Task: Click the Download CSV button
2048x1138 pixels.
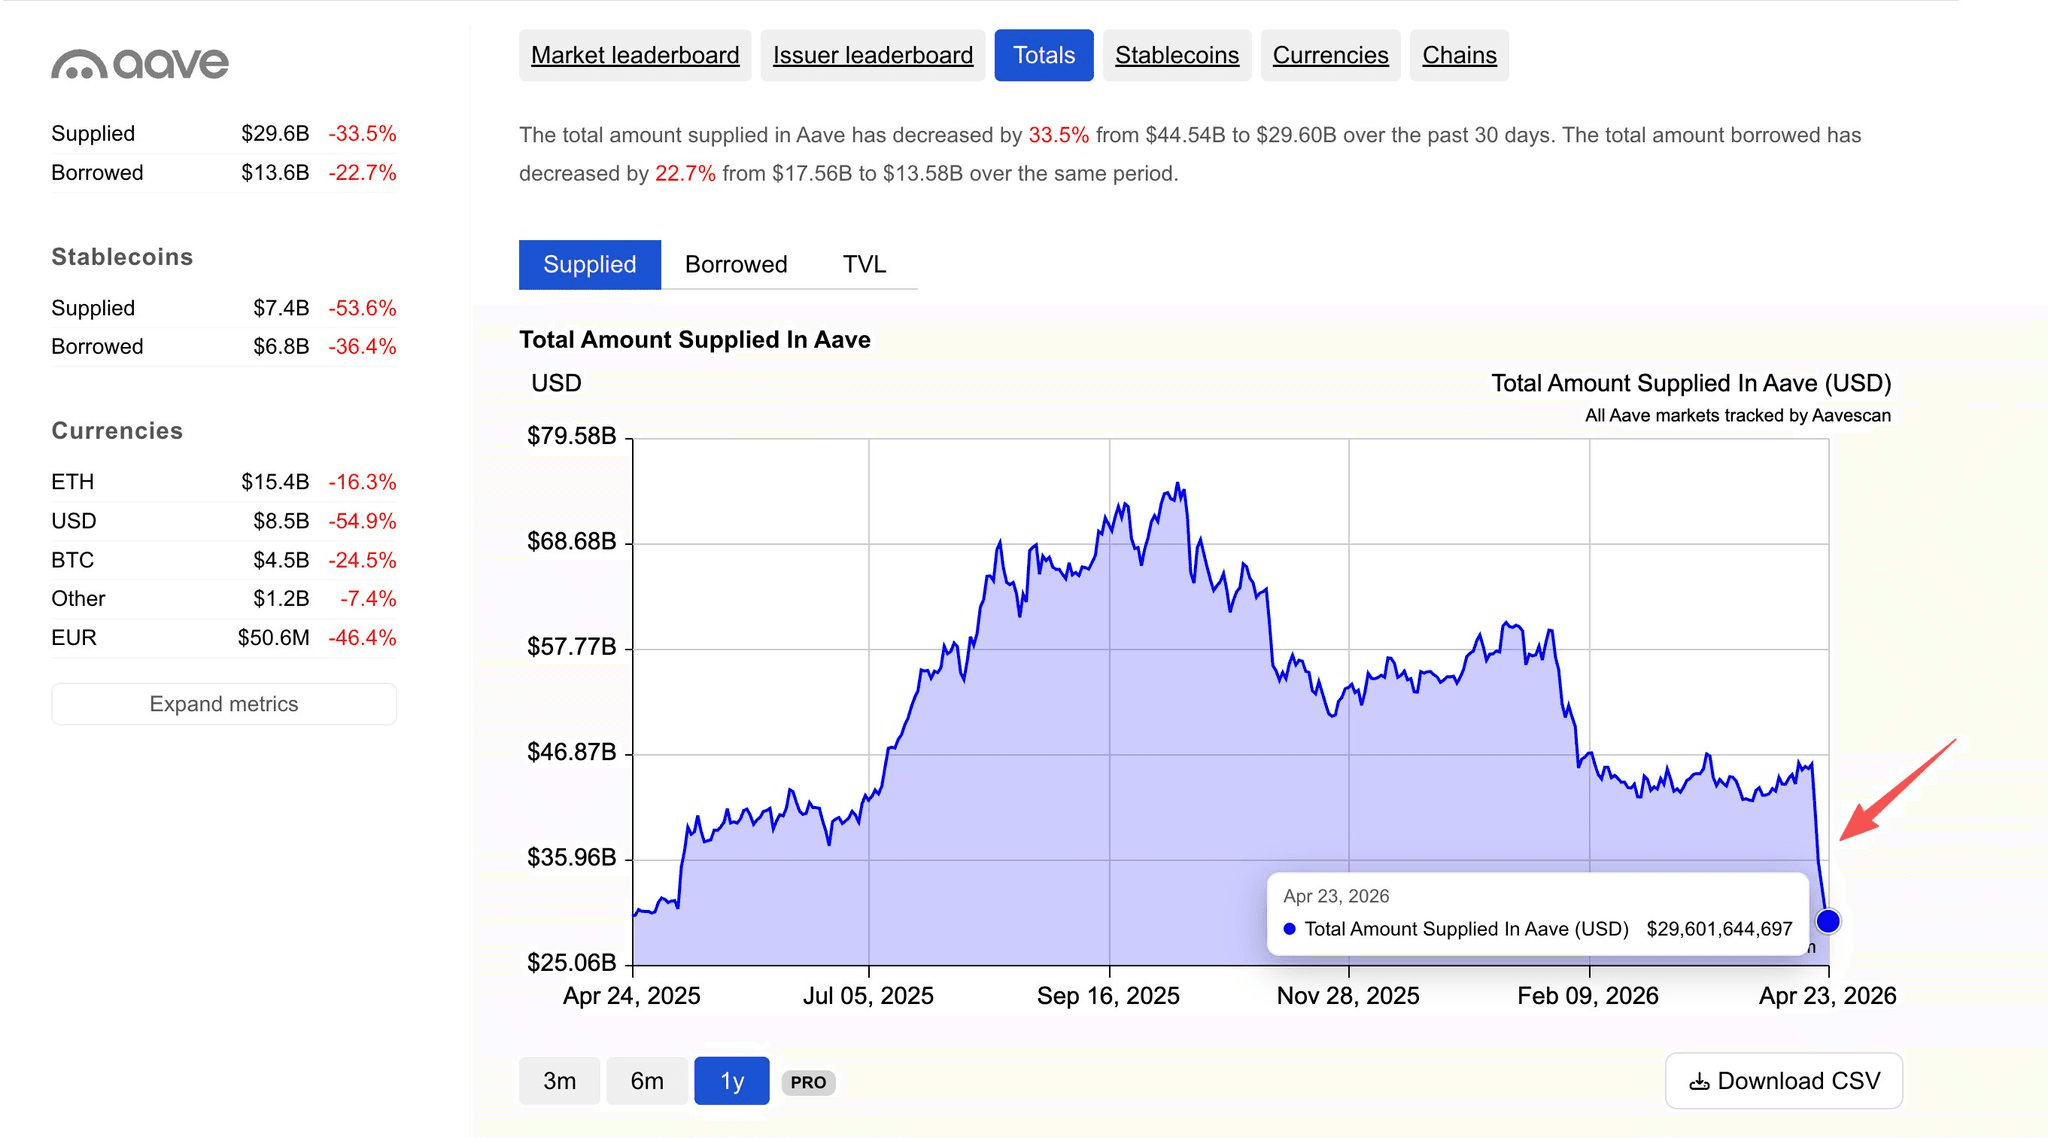Action: point(1784,1081)
